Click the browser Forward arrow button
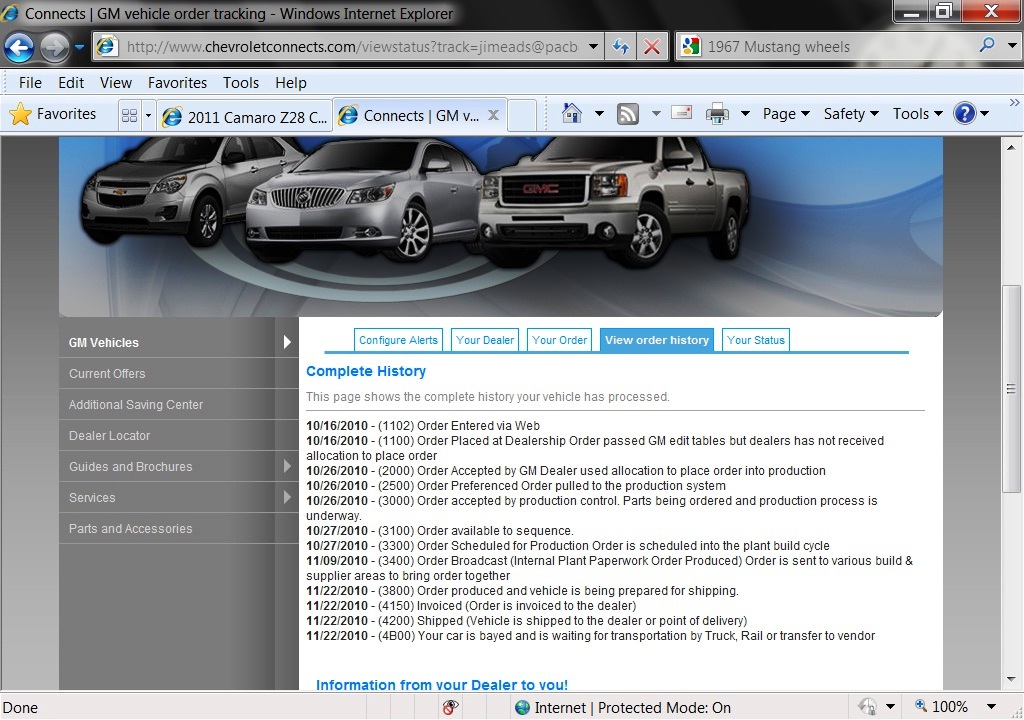 click(54, 47)
